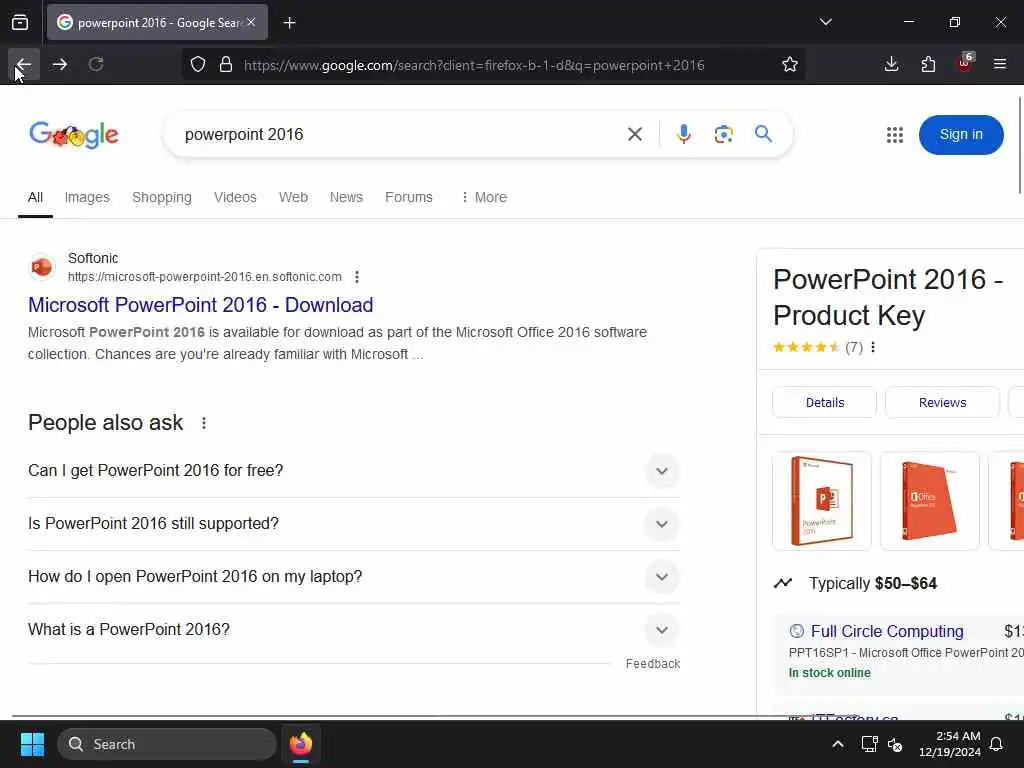Click the Firefox address bar URL
Image resolution: width=1024 pixels, height=768 pixels.
pyautogui.click(x=474, y=65)
